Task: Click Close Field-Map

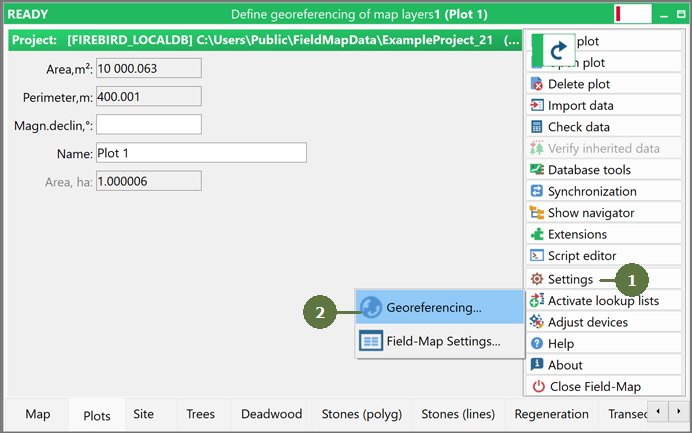Action: pos(603,386)
